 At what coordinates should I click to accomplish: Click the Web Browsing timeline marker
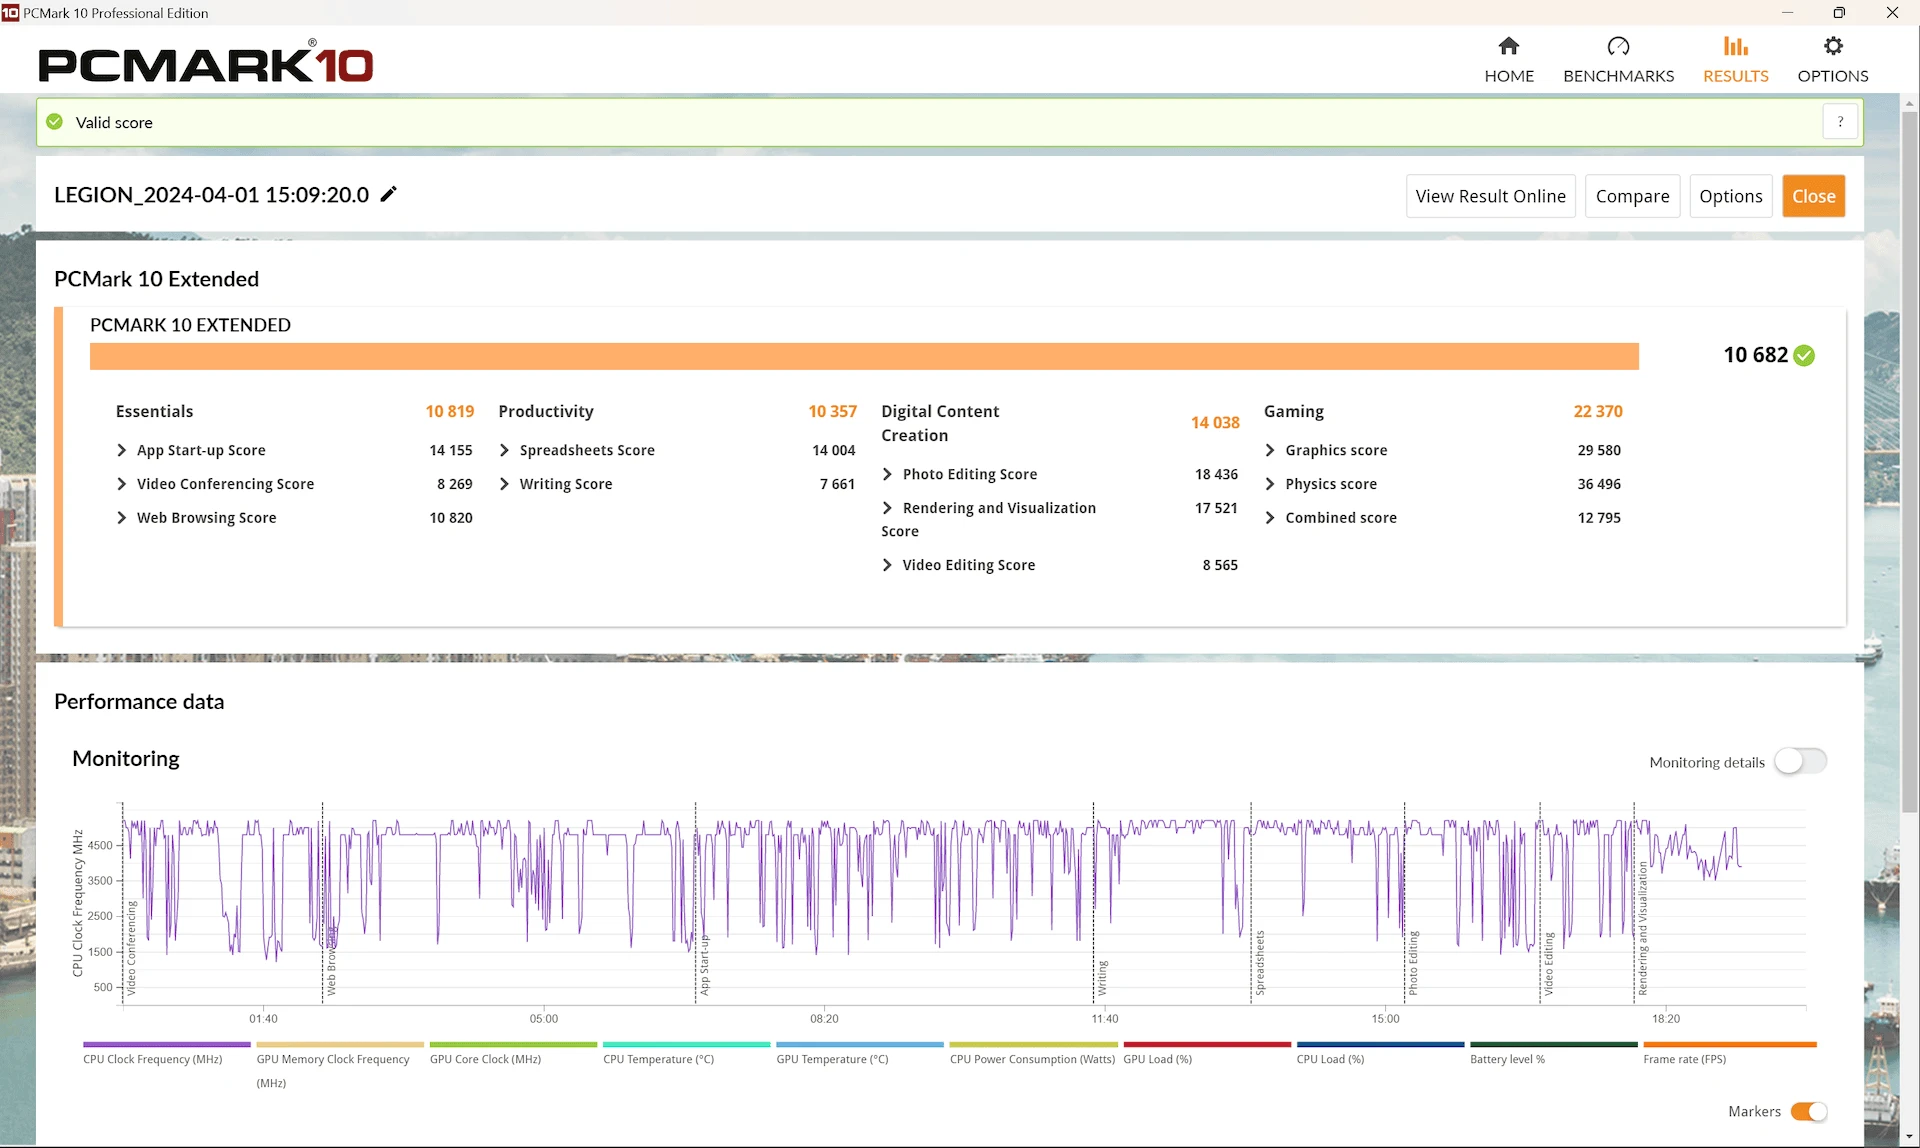(331, 960)
